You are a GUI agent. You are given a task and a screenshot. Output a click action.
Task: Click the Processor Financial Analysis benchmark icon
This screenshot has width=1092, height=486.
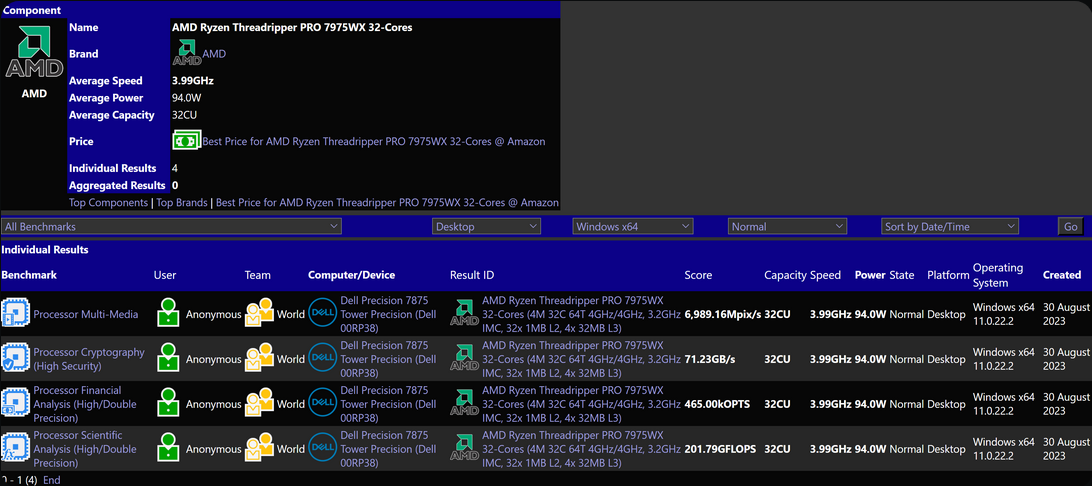[15, 403]
